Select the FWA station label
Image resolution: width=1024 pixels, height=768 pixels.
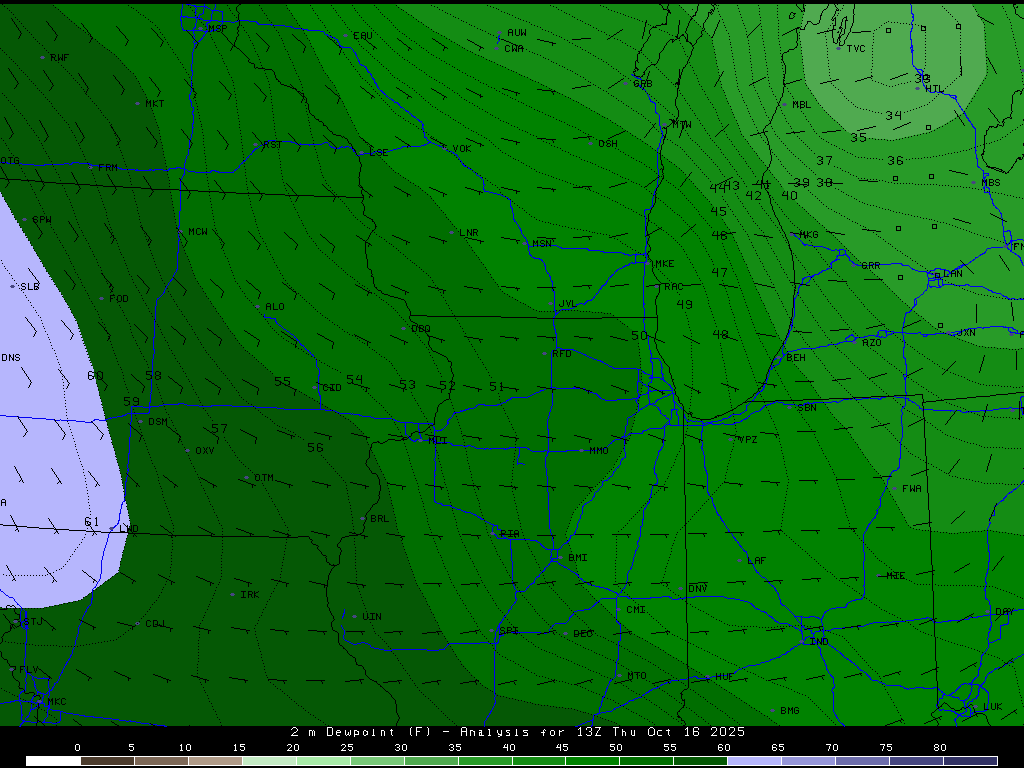tap(912, 488)
